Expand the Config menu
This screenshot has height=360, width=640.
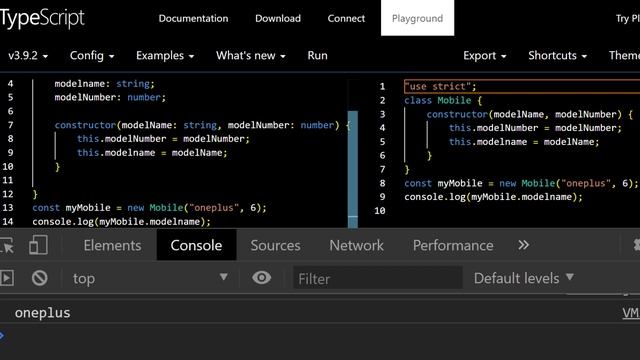tap(92, 56)
